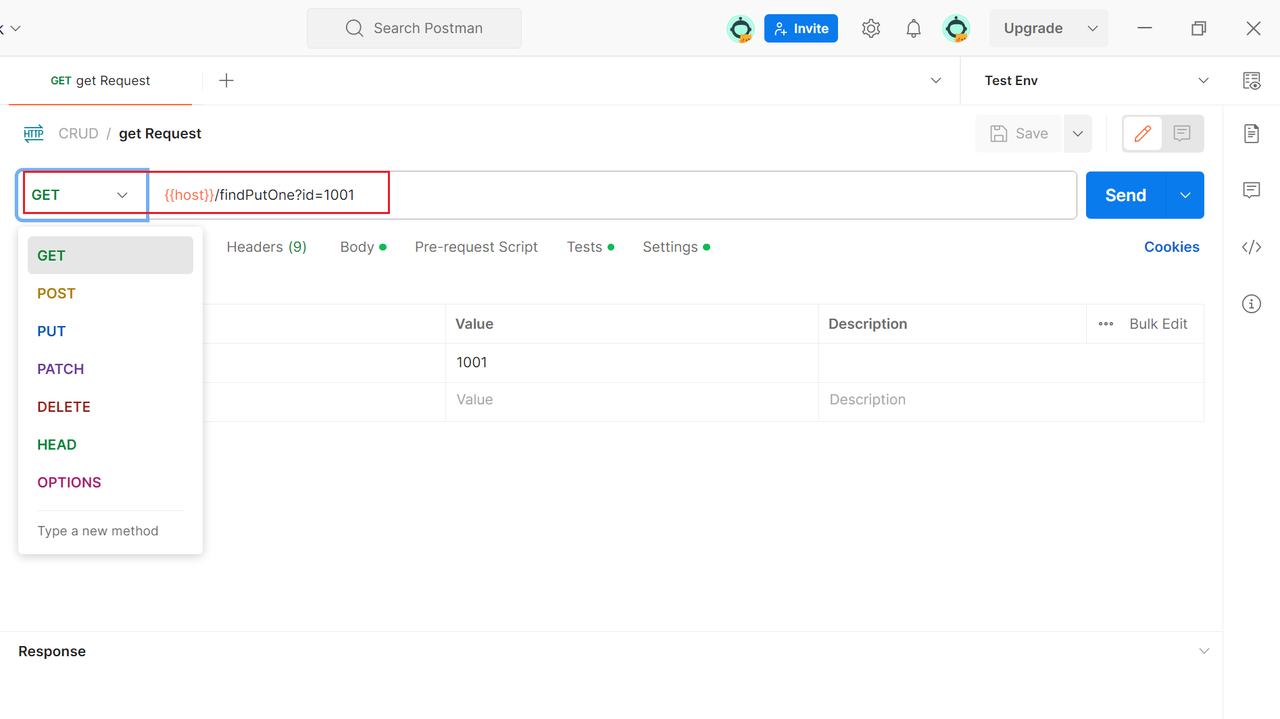1280x719 pixels.
Task: Click the Response label
Action: 52,651
